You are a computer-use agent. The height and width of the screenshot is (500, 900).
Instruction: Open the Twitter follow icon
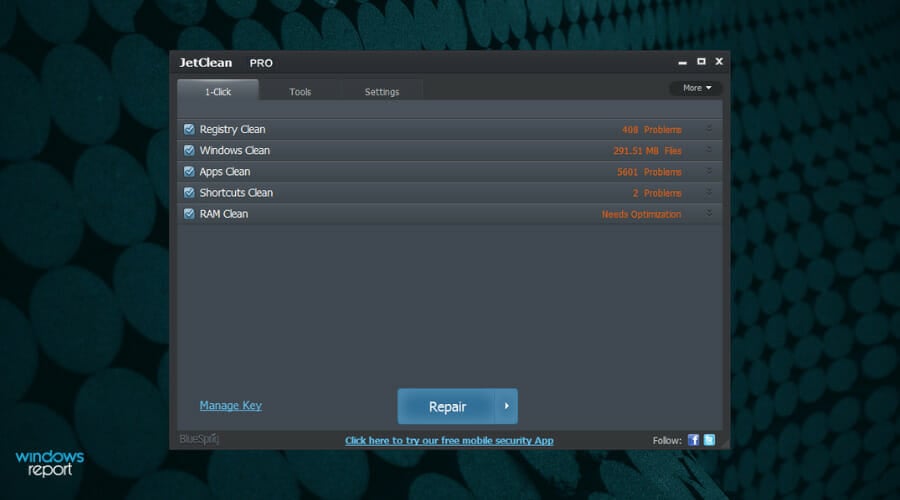pyautogui.click(x=709, y=440)
